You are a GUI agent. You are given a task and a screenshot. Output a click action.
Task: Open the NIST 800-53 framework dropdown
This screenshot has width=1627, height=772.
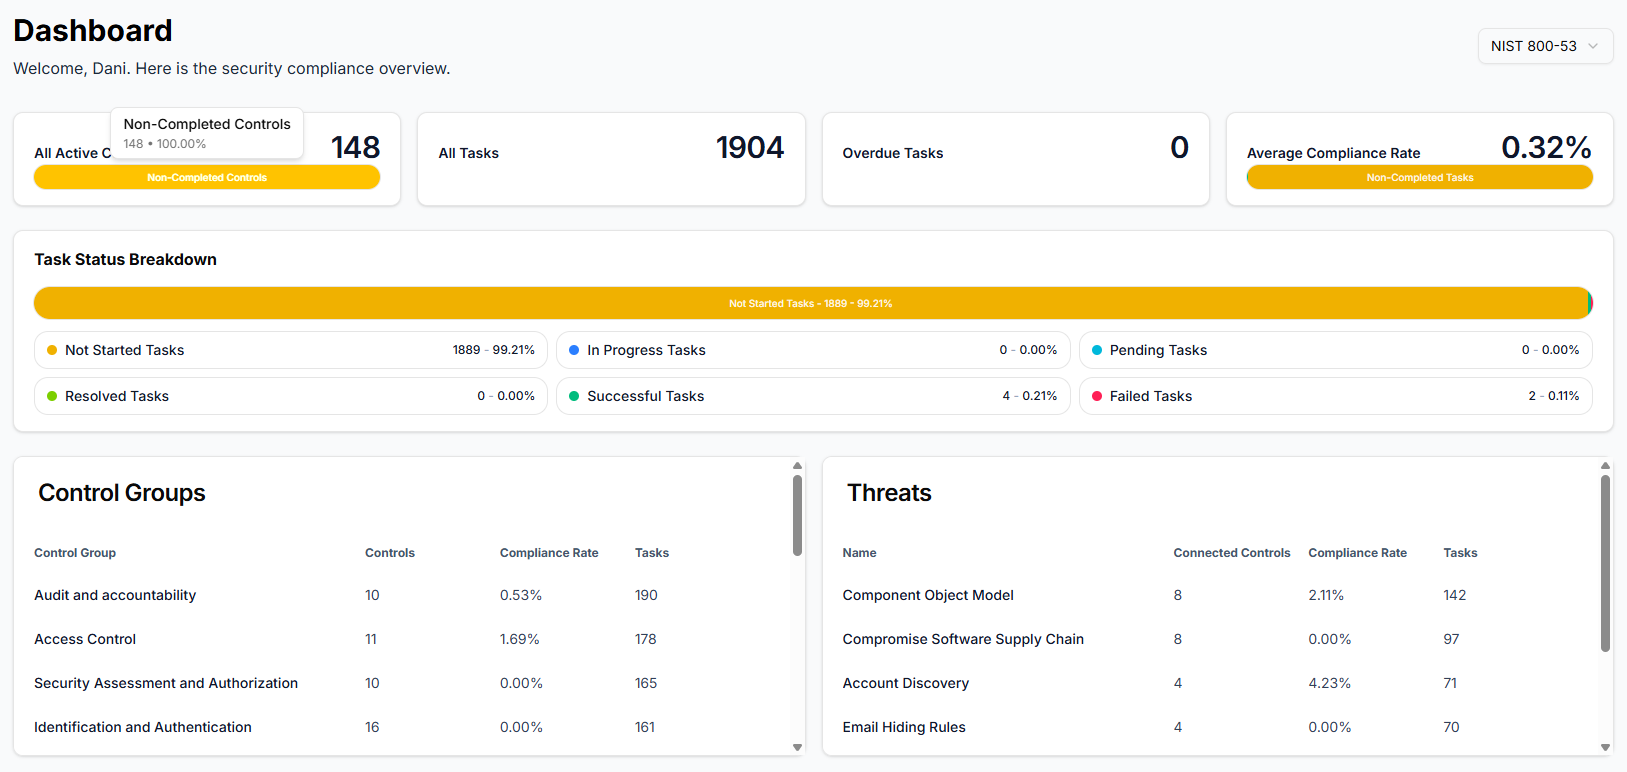click(1545, 46)
